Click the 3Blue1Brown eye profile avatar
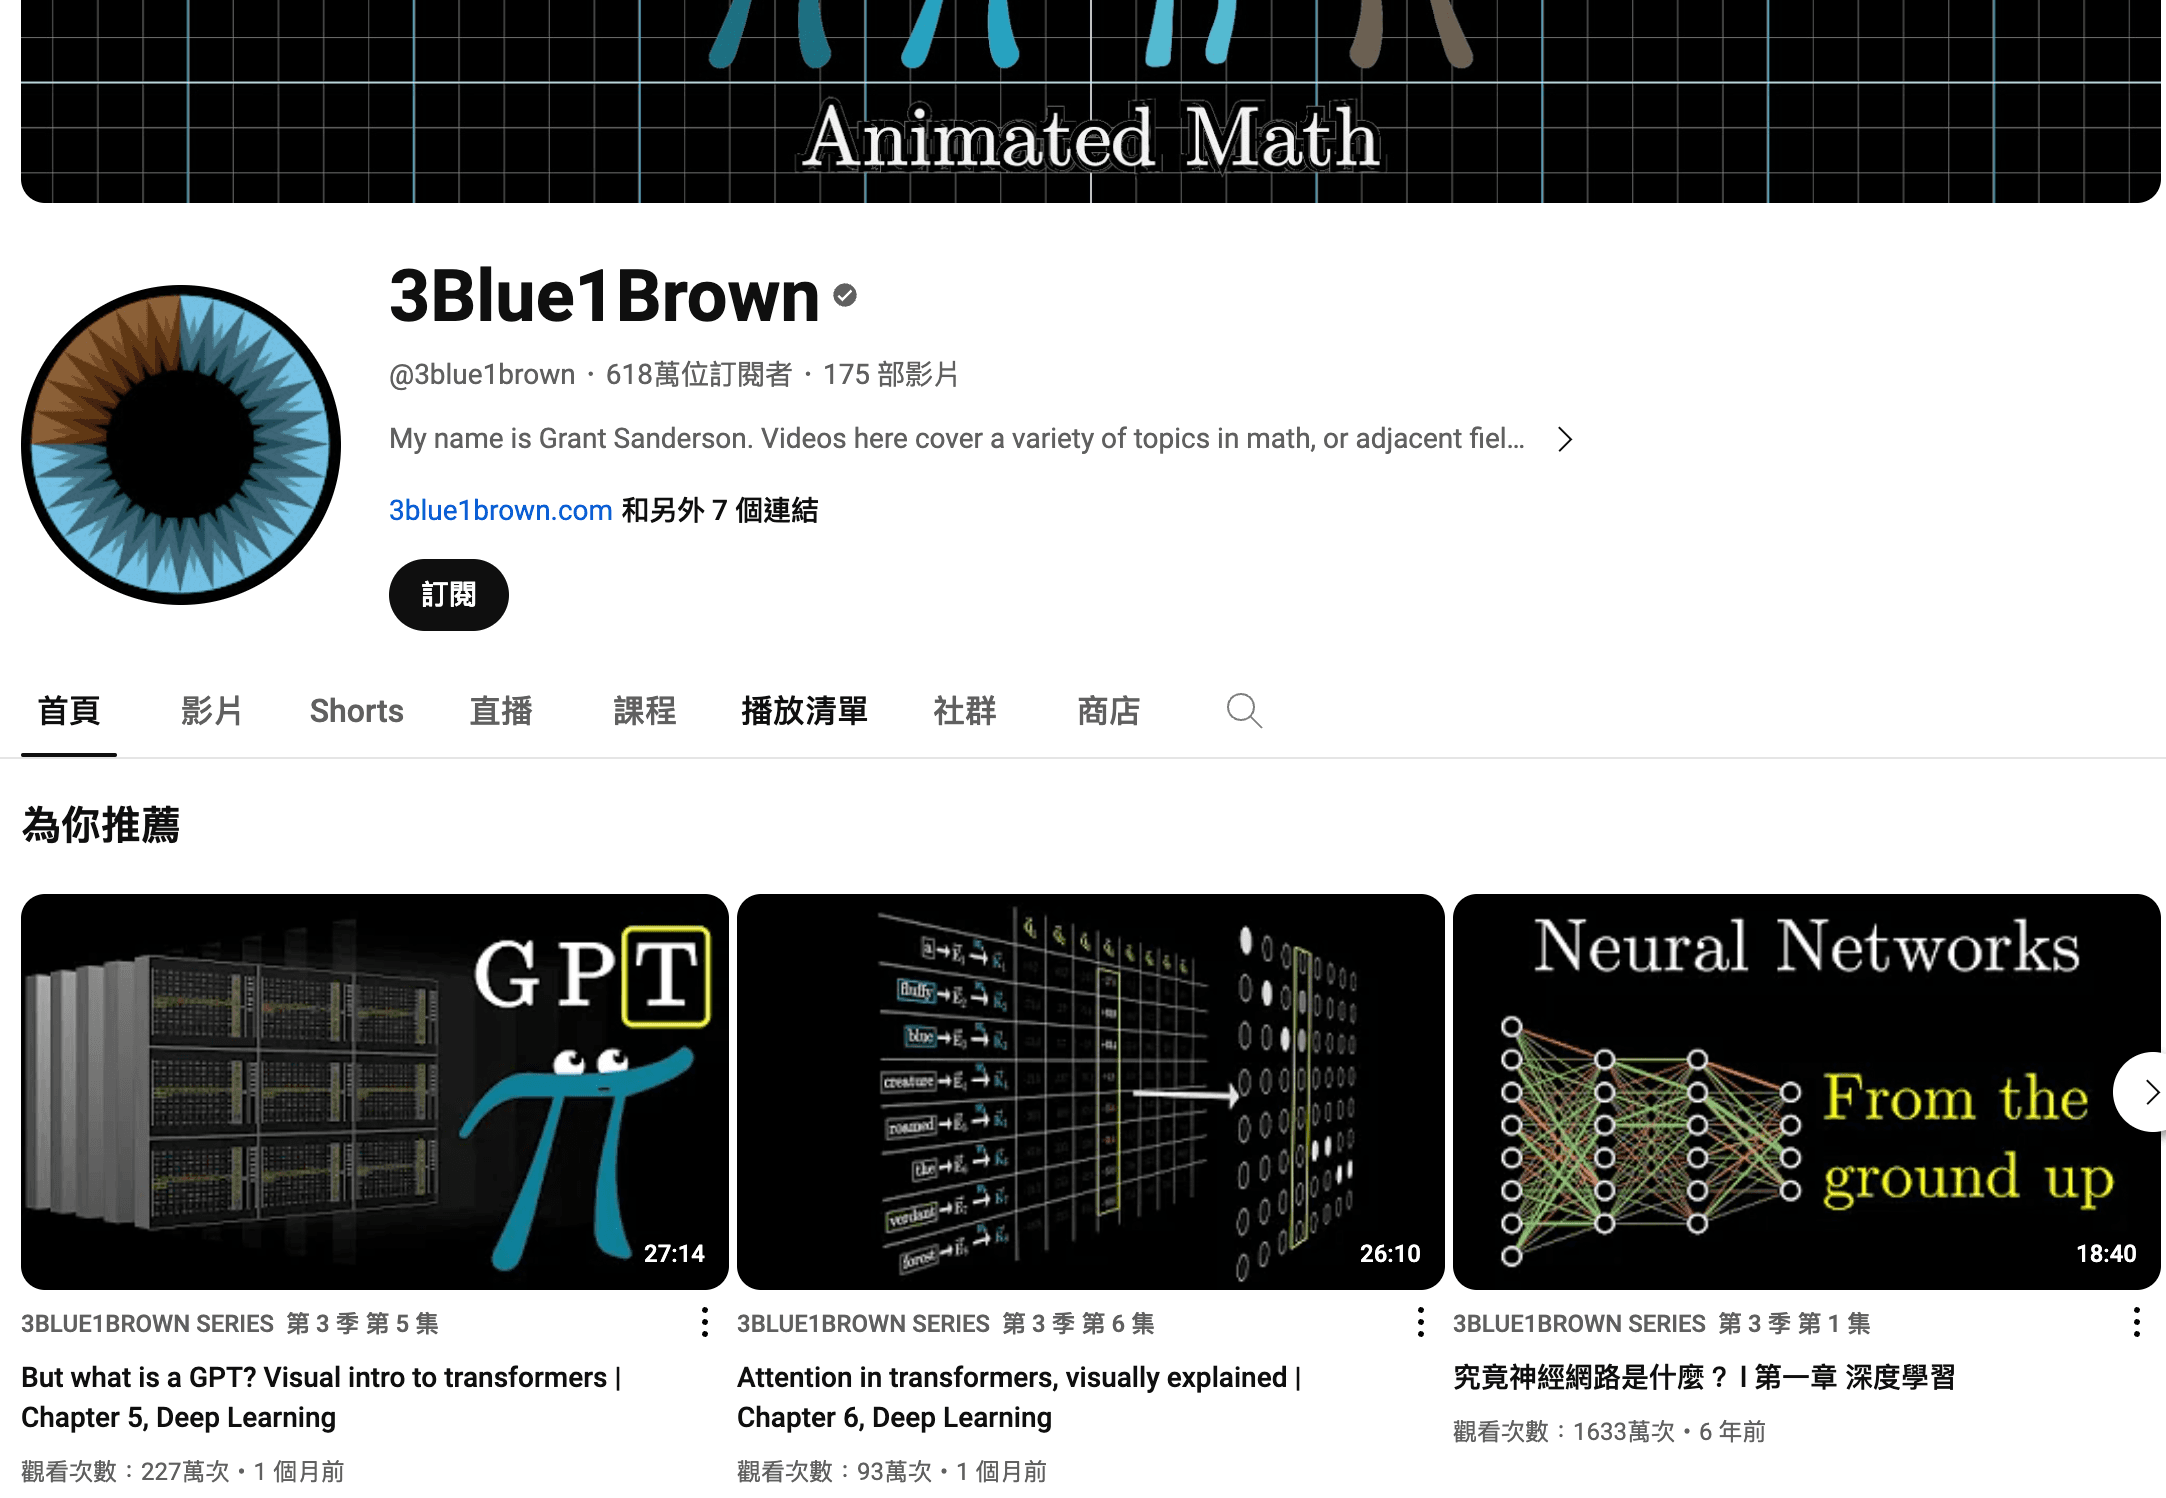The height and width of the screenshot is (1498, 2166). click(x=181, y=445)
